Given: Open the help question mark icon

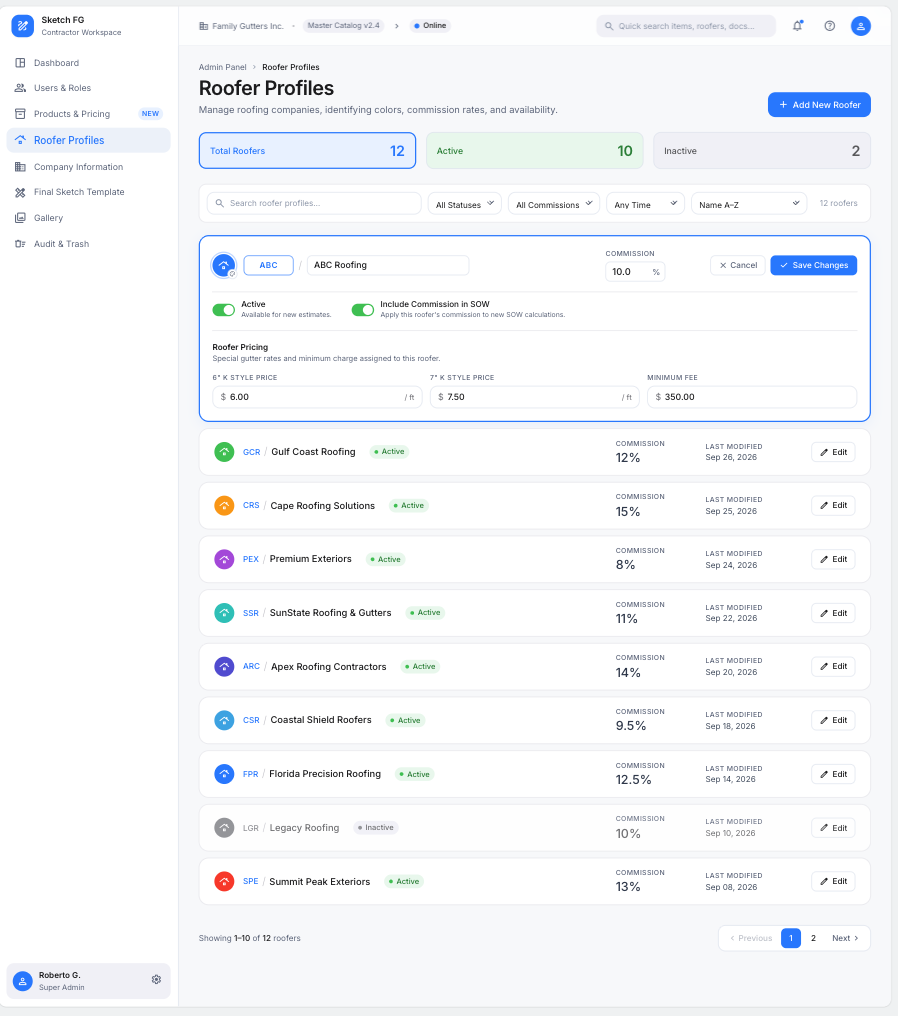Looking at the screenshot, I should click(x=829, y=26).
